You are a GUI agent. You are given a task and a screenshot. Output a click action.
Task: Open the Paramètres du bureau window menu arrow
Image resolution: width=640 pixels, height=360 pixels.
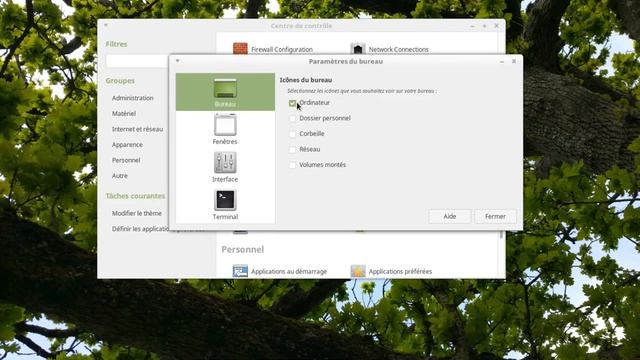(x=178, y=61)
